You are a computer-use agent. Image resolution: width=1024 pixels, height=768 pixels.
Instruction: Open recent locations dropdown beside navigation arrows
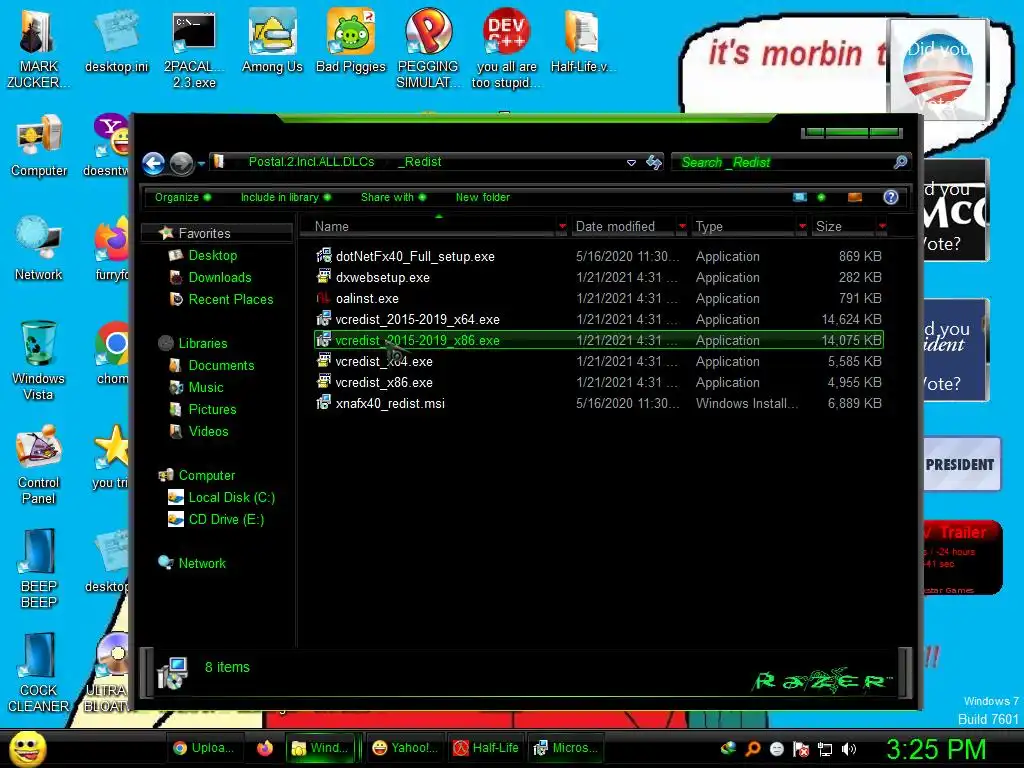201,163
